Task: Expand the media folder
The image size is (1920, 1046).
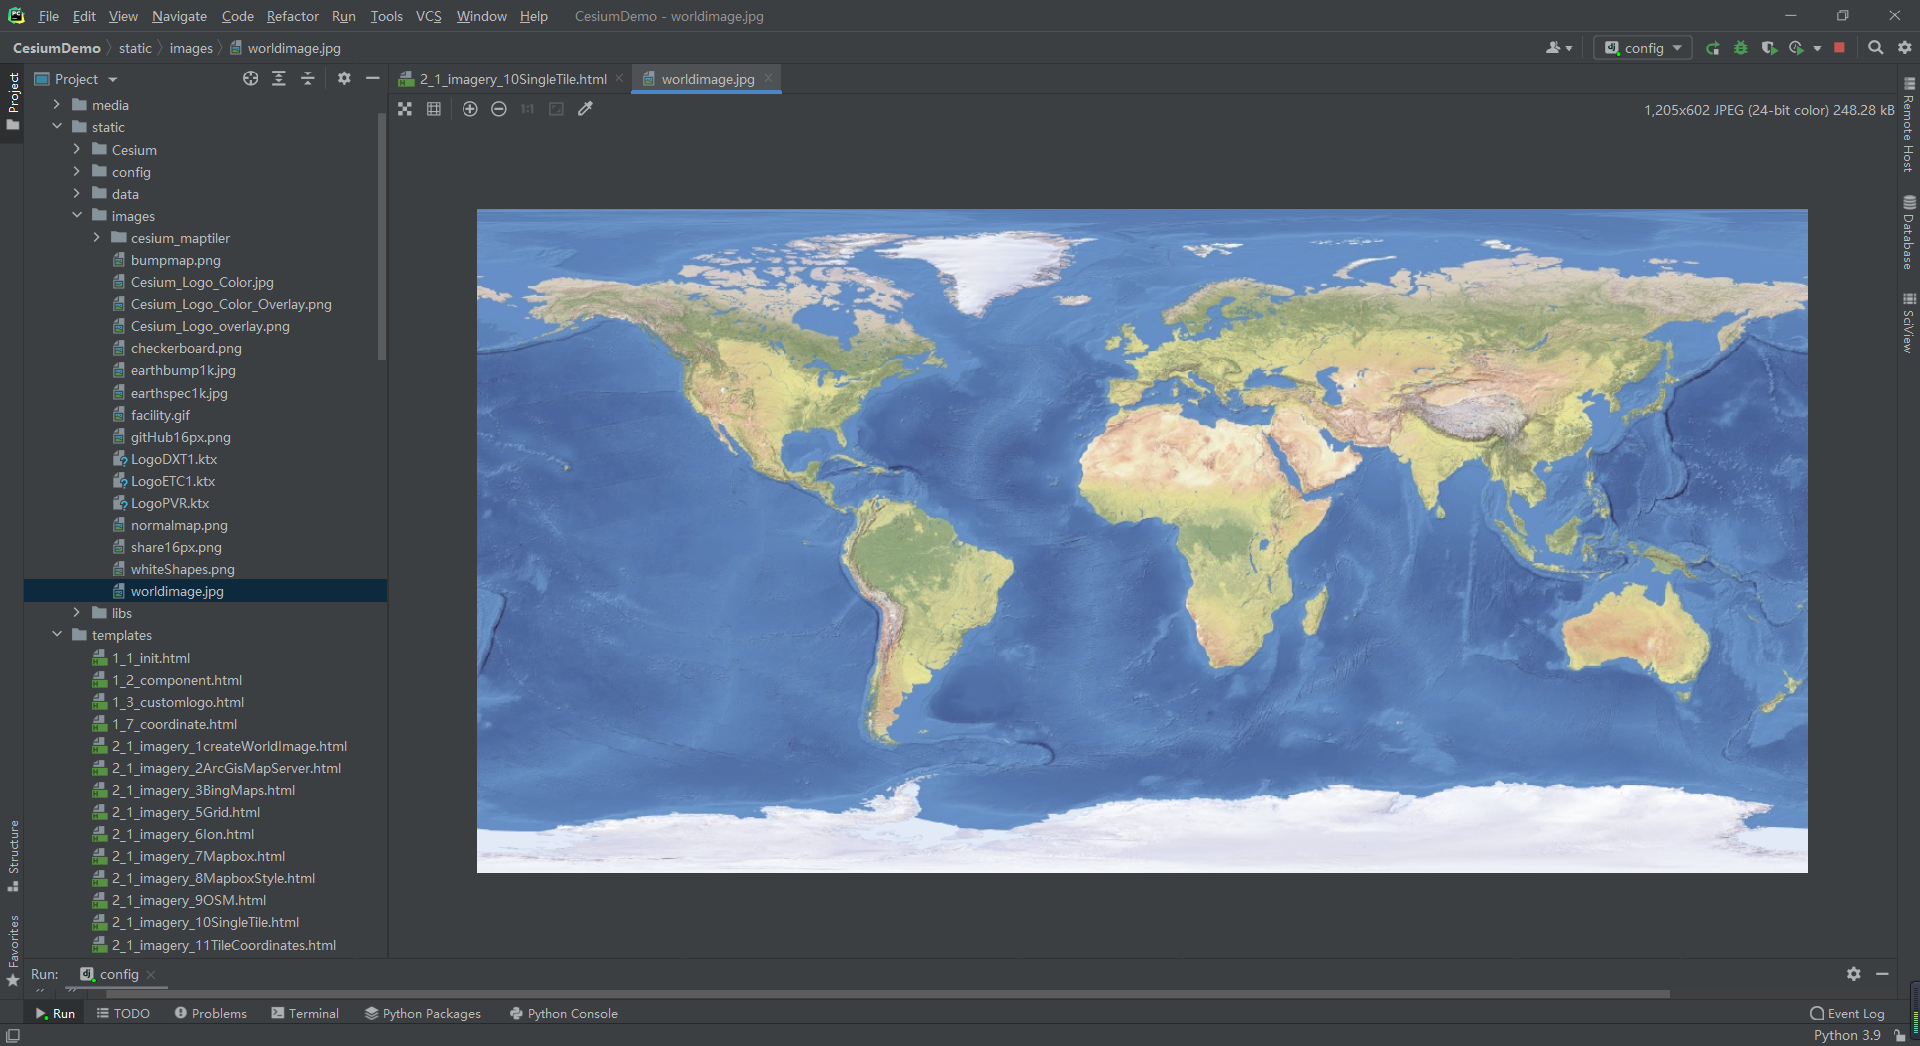Action: (x=57, y=105)
